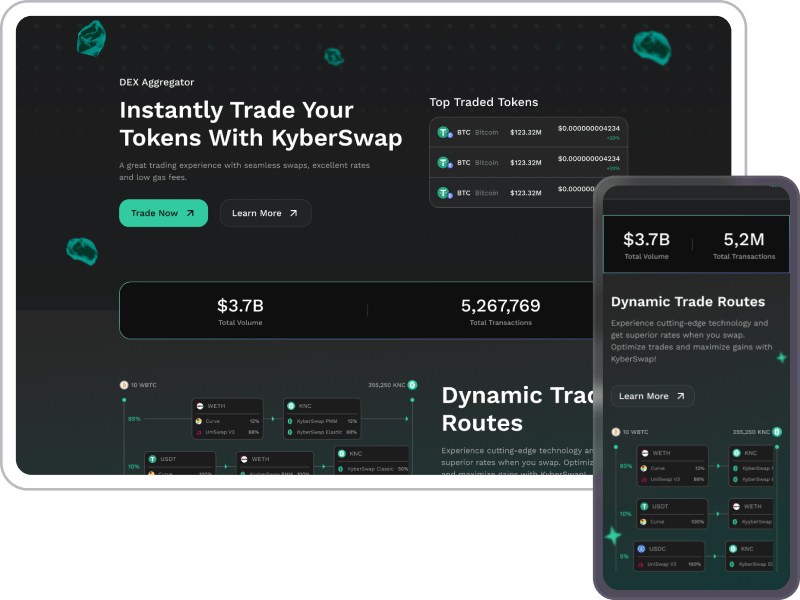Tap Learn More on the mobile screen
This screenshot has height=600, width=800.
click(652, 396)
